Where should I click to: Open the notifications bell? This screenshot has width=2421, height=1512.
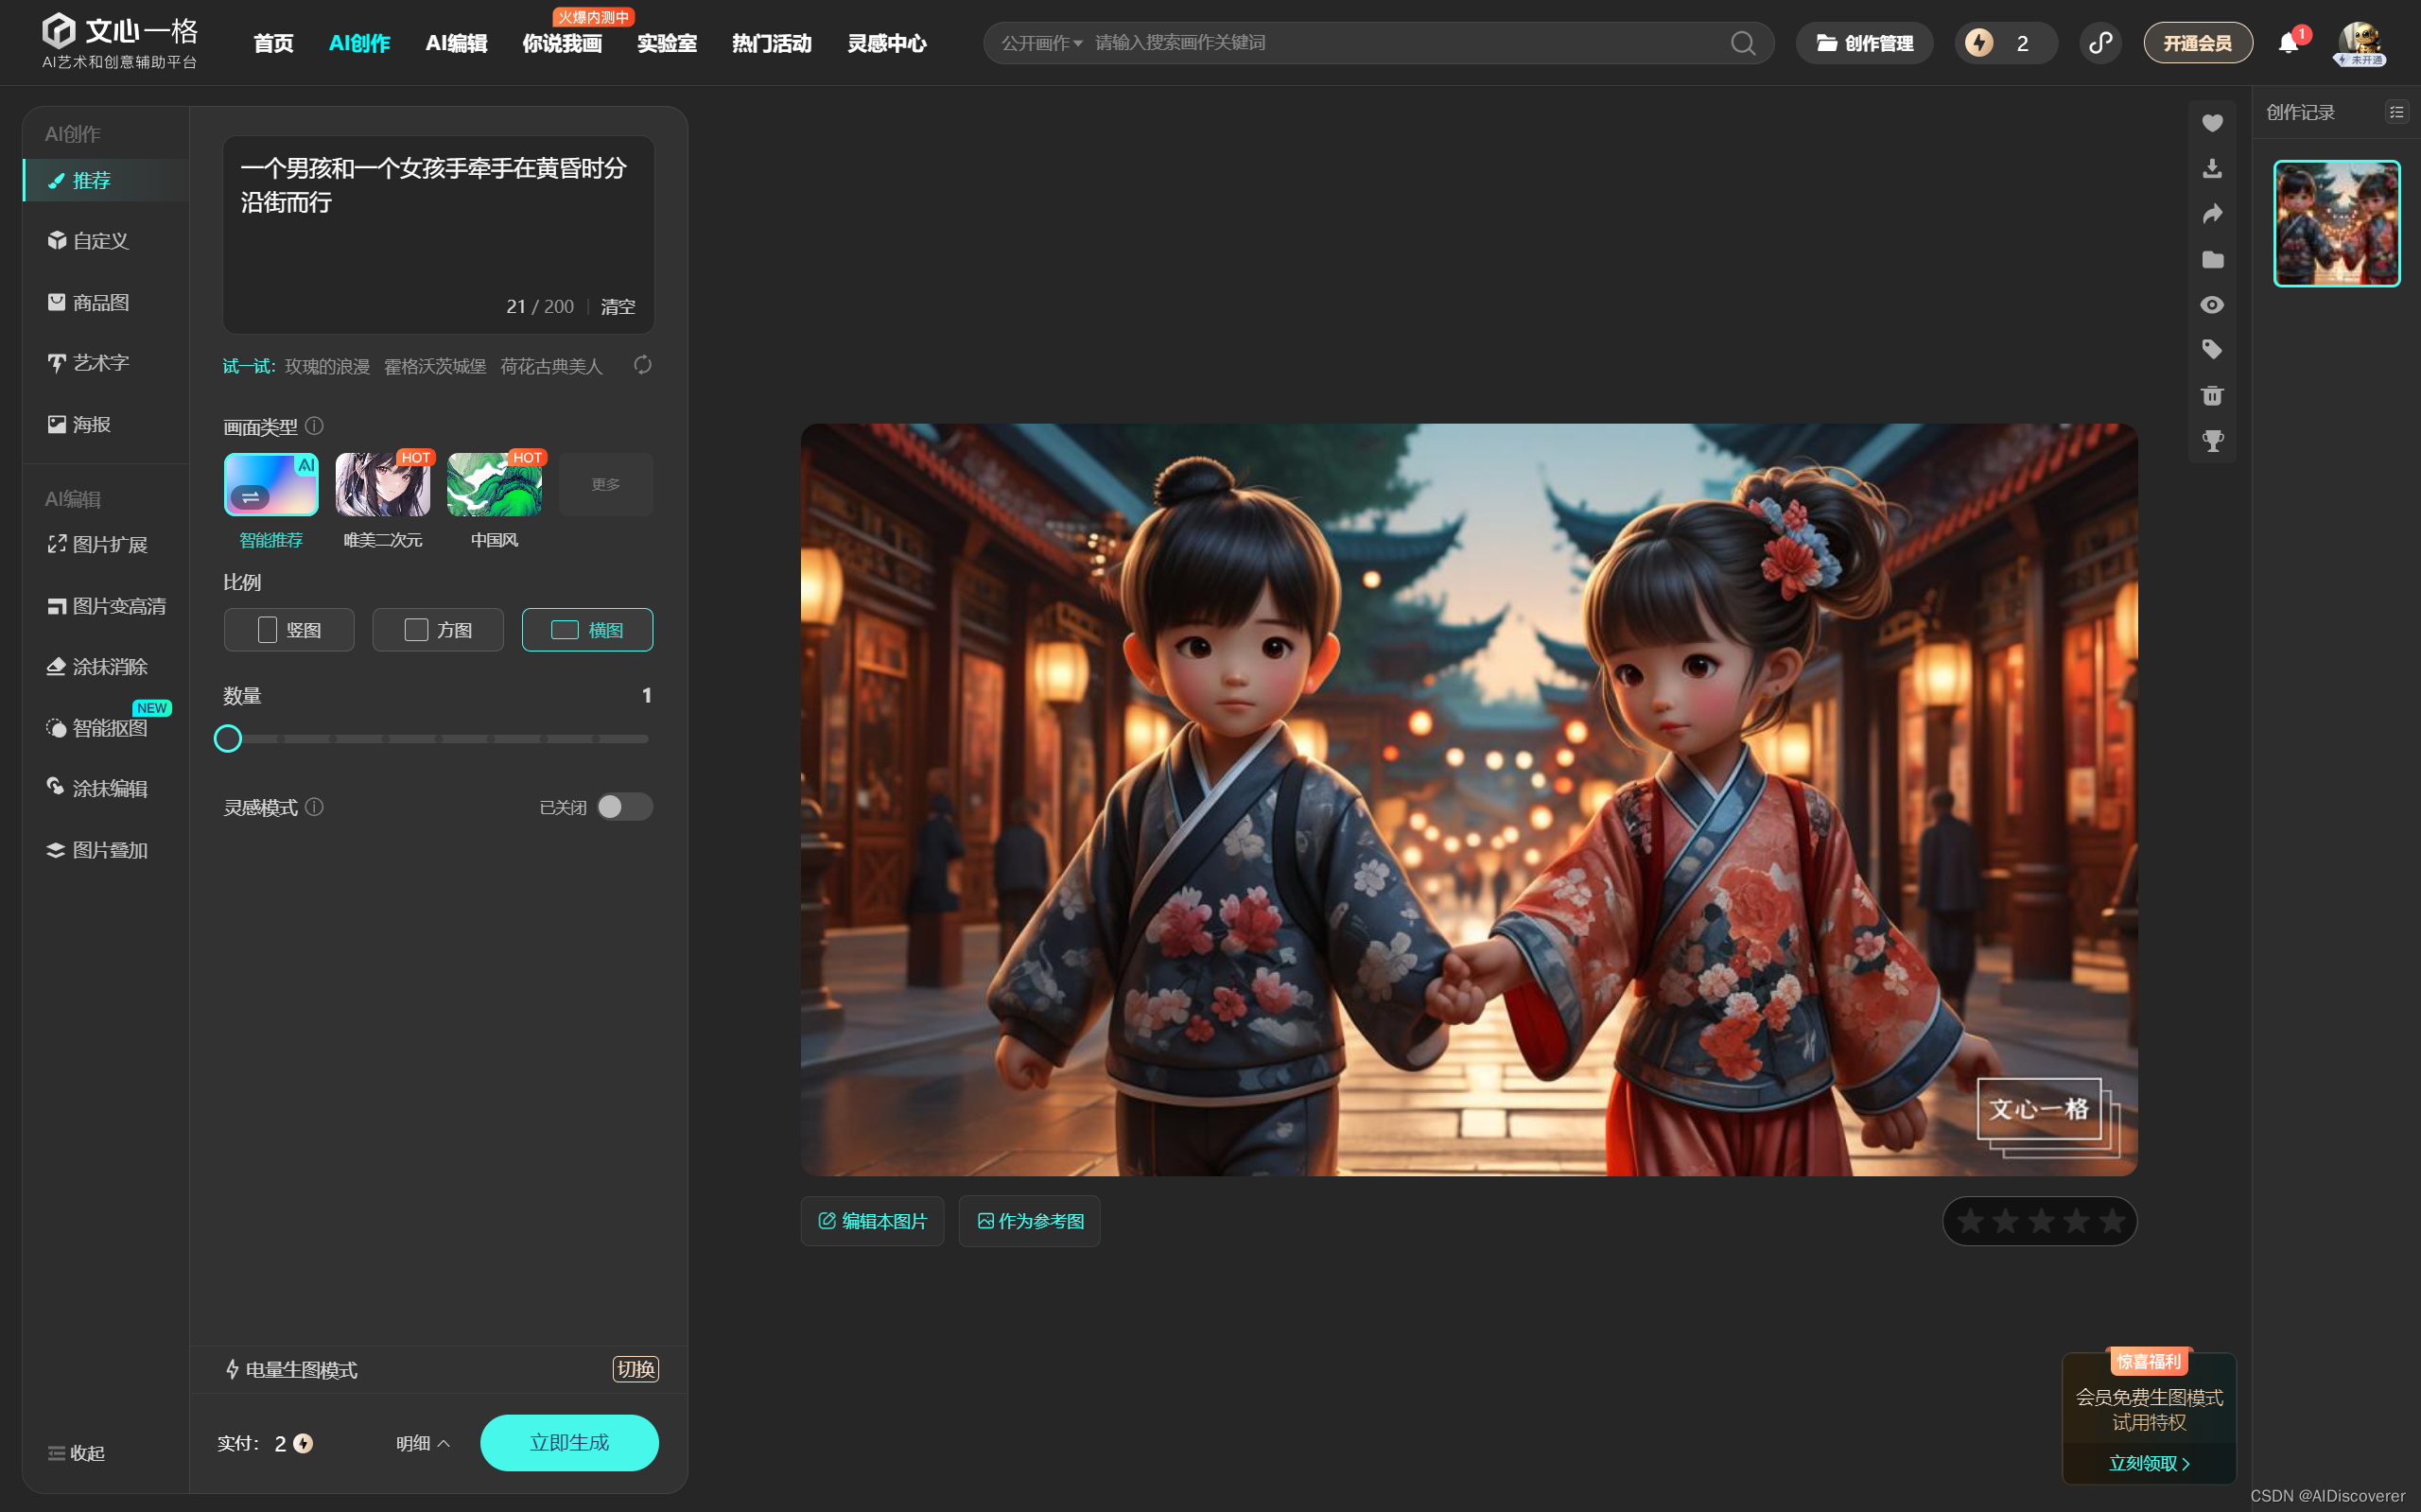point(2287,43)
